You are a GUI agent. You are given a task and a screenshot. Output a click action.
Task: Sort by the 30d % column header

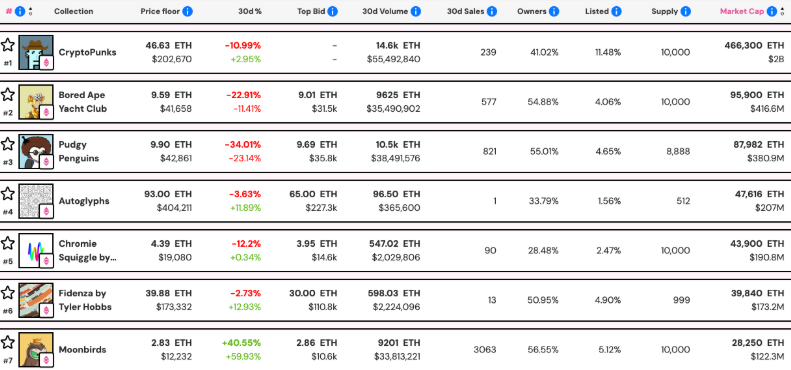[x=250, y=11]
